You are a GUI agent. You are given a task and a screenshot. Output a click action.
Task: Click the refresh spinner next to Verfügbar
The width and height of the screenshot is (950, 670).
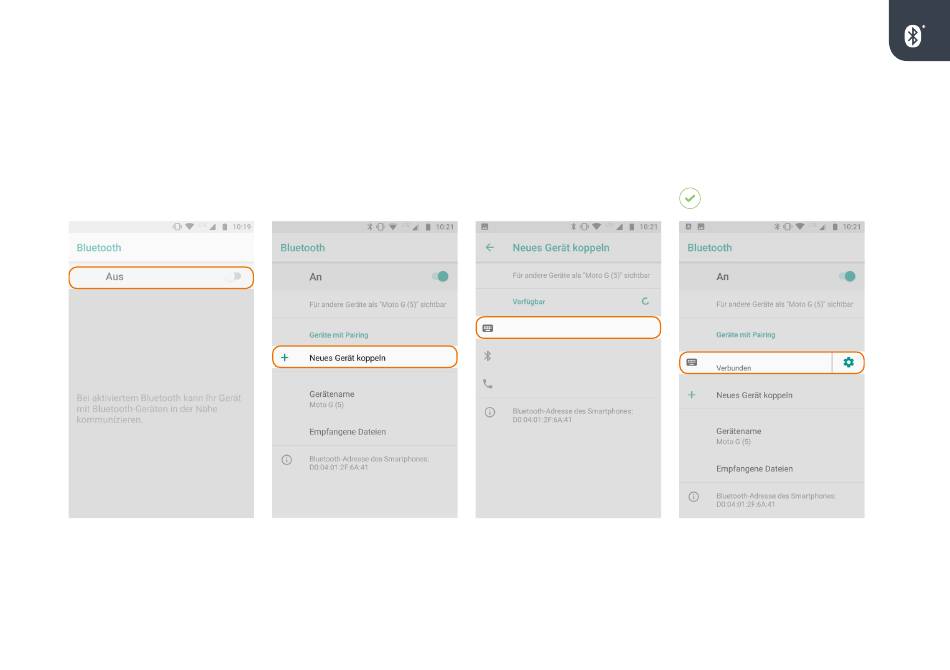(645, 301)
